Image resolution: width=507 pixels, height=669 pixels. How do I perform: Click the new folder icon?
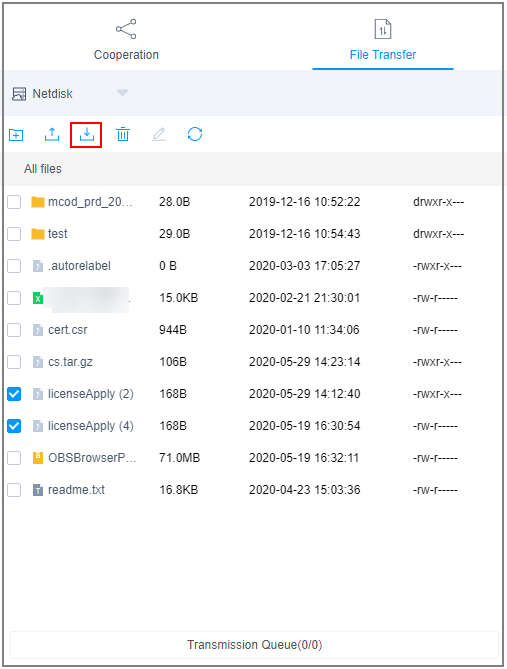tap(16, 135)
